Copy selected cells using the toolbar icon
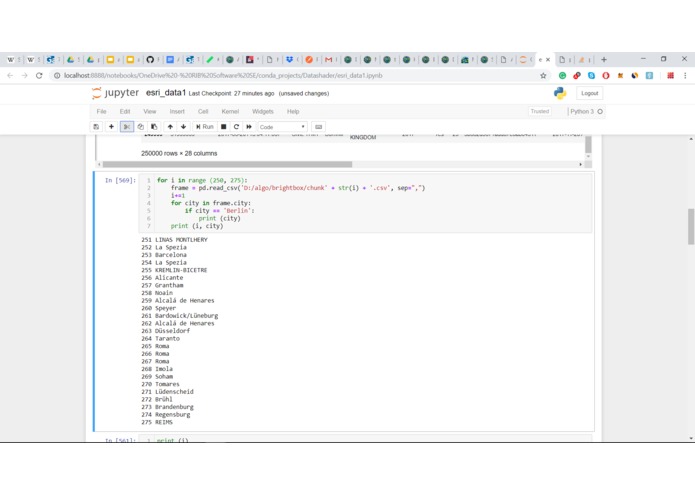Image resolution: width=695 pixels, height=494 pixels. [x=141, y=127]
